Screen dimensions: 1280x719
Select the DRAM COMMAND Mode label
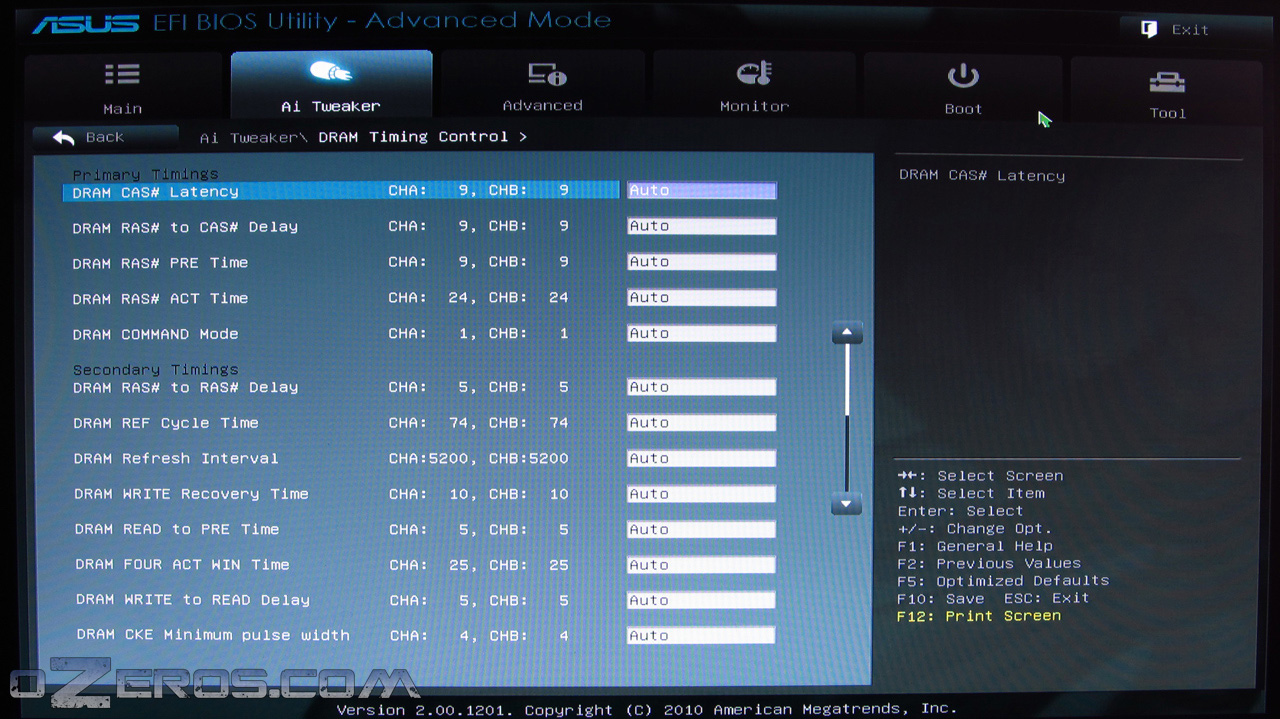click(156, 334)
